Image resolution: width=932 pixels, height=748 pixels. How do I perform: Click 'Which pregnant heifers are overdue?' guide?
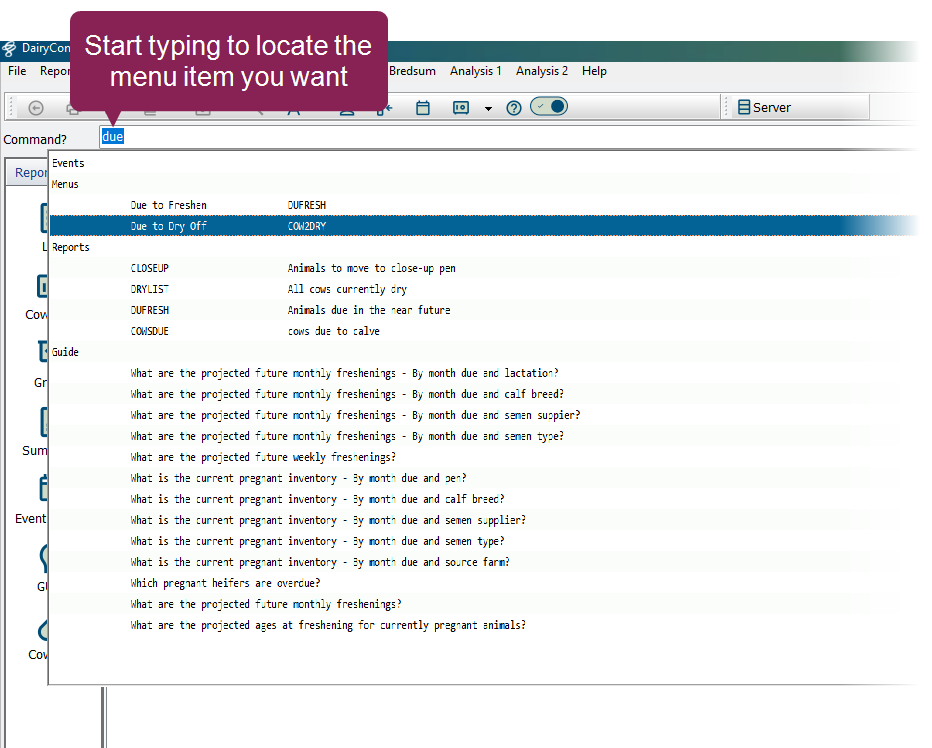pos(225,583)
